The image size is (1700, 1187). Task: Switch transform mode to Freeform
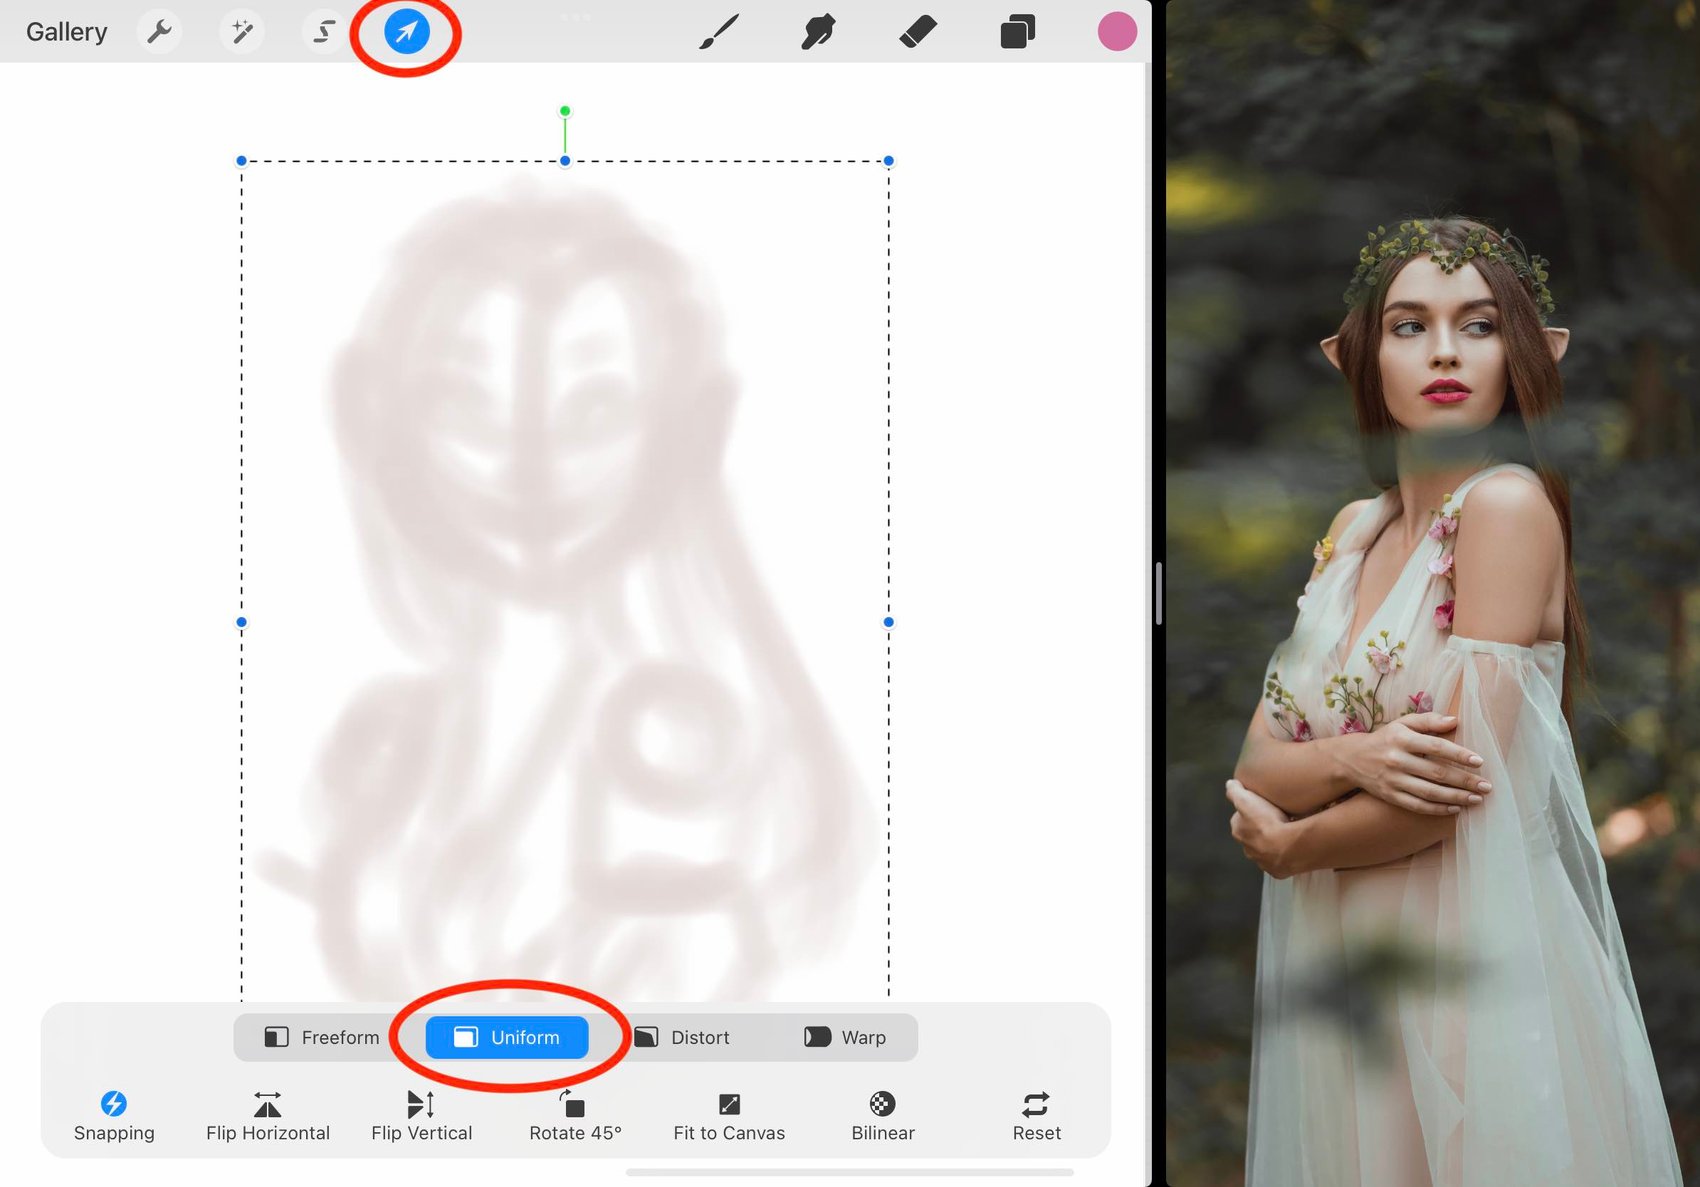[x=322, y=1037]
